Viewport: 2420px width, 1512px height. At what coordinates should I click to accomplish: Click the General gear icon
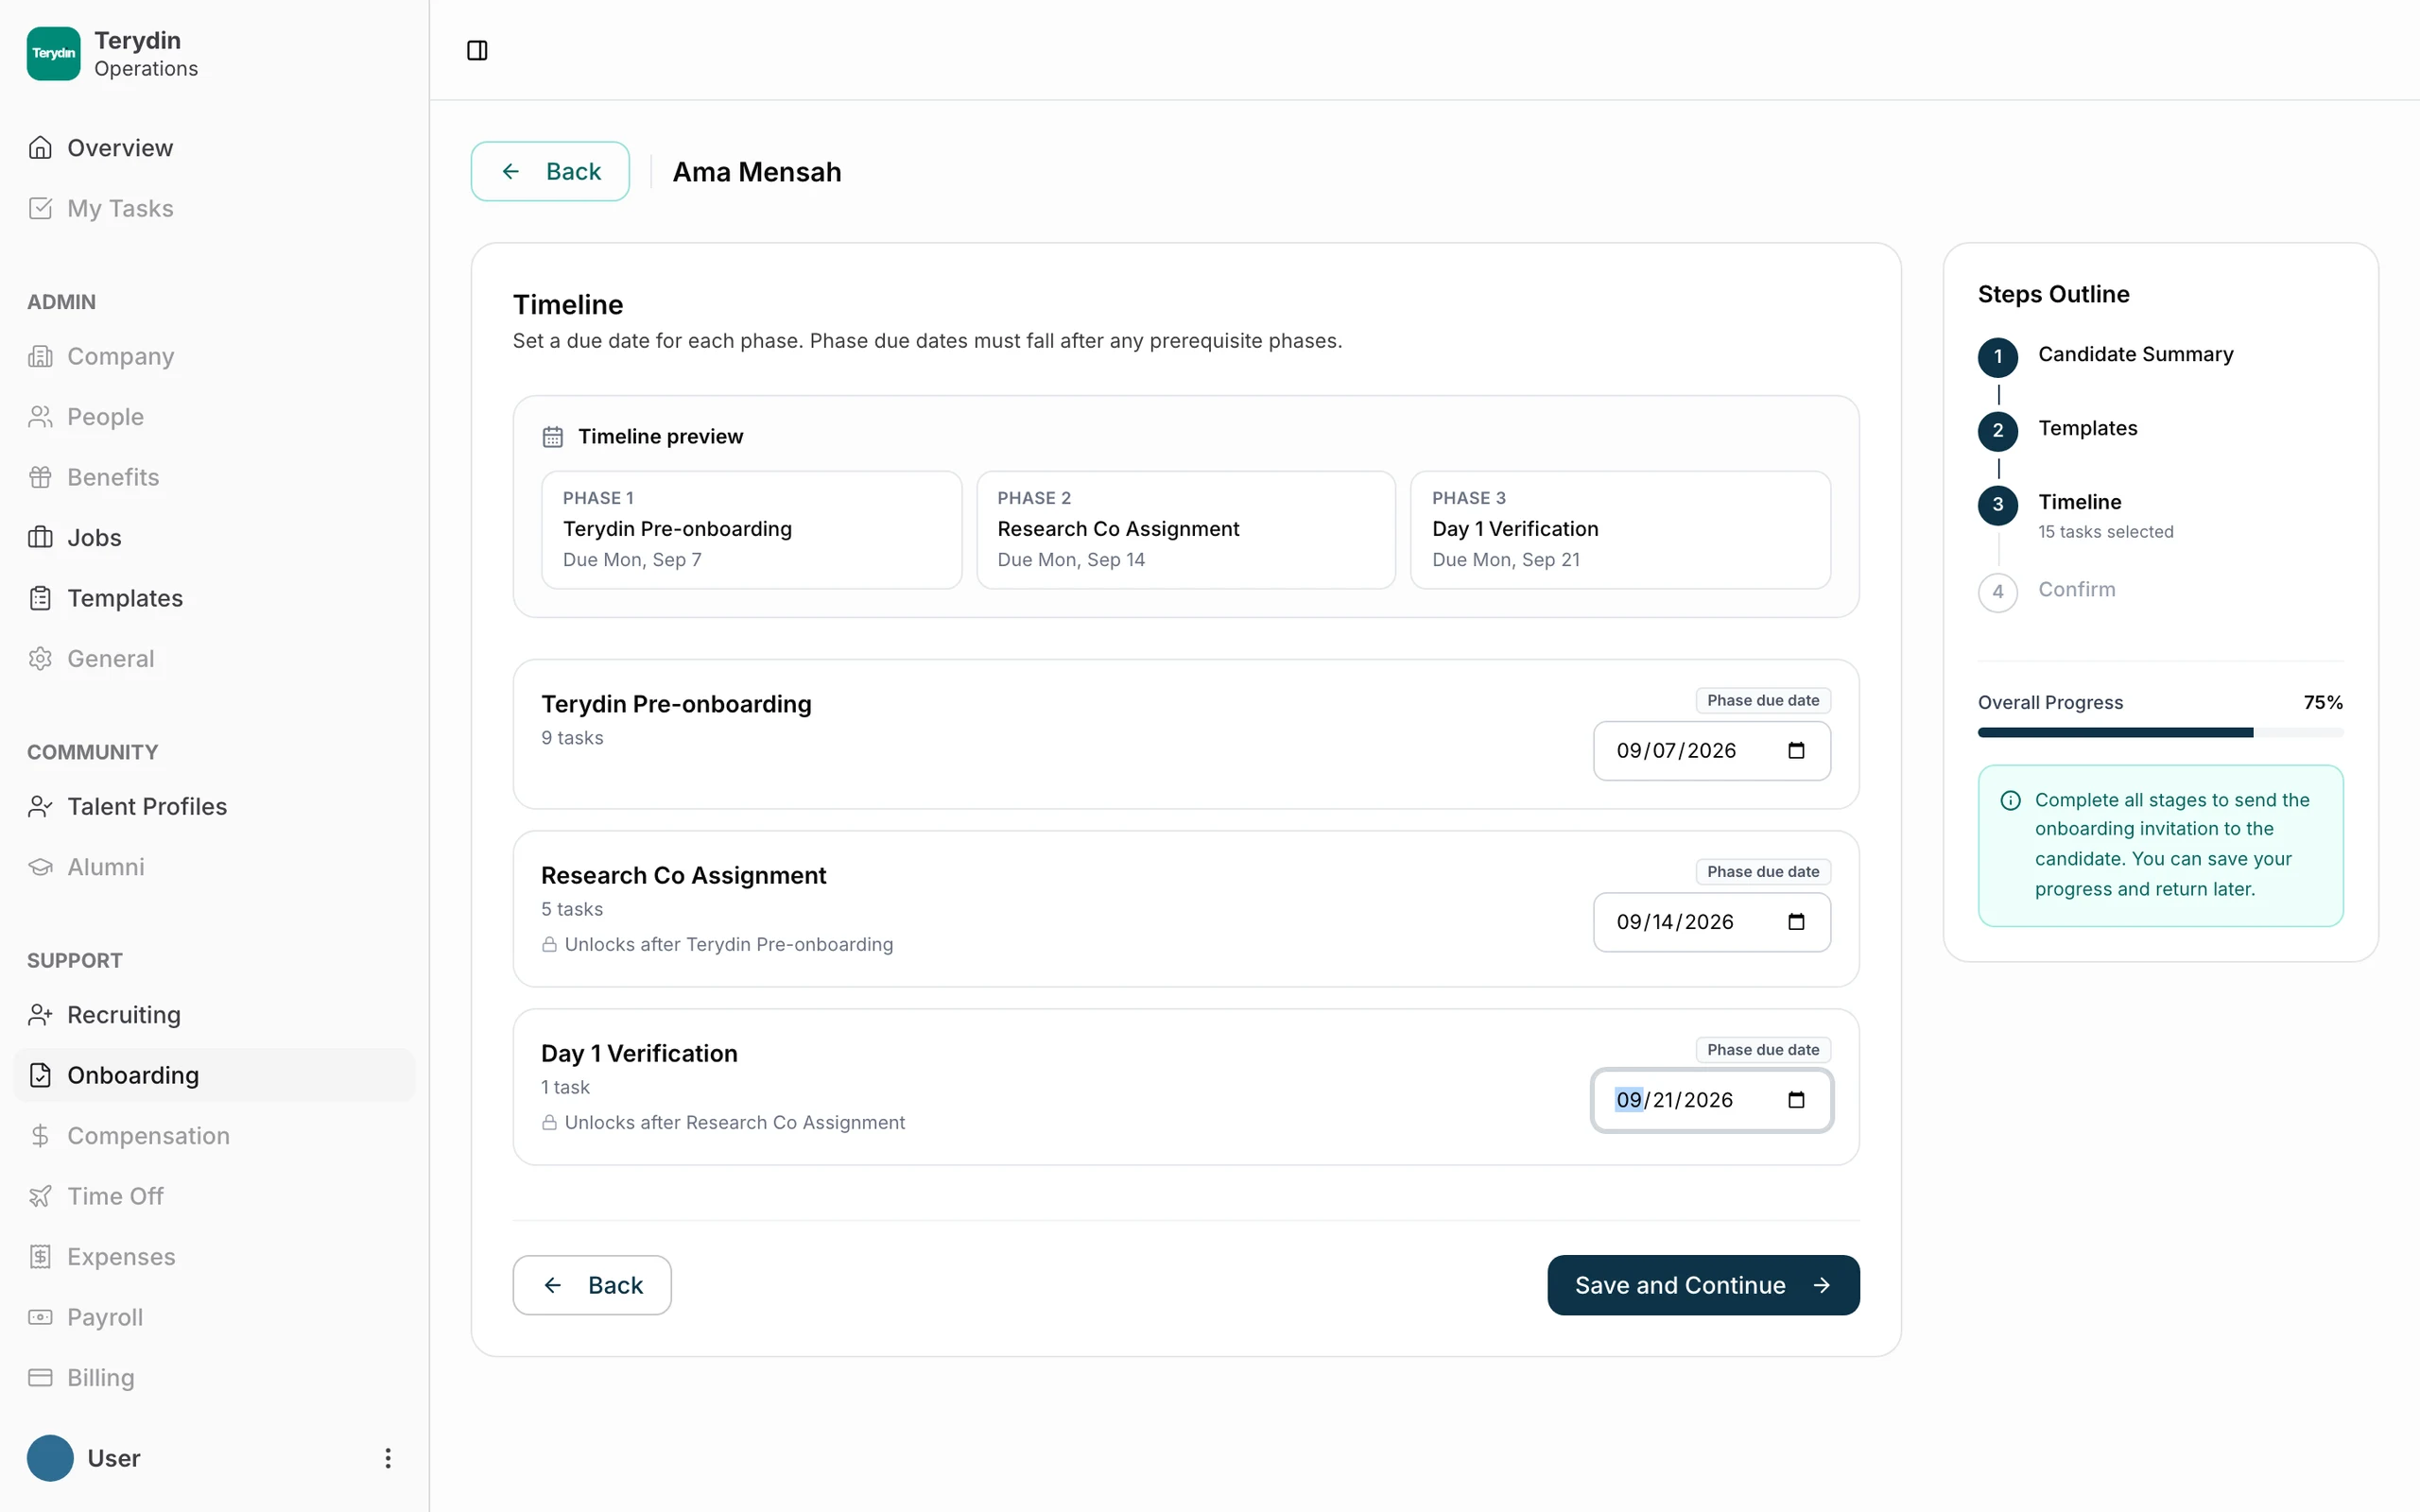[40, 659]
